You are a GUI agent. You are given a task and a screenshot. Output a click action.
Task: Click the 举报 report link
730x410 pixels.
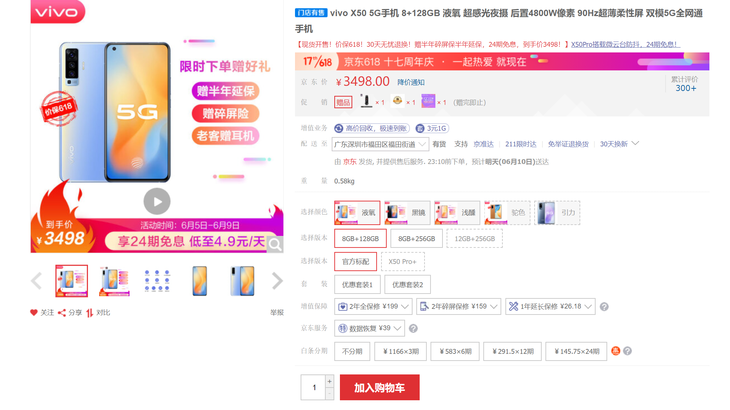pos(277,313)
